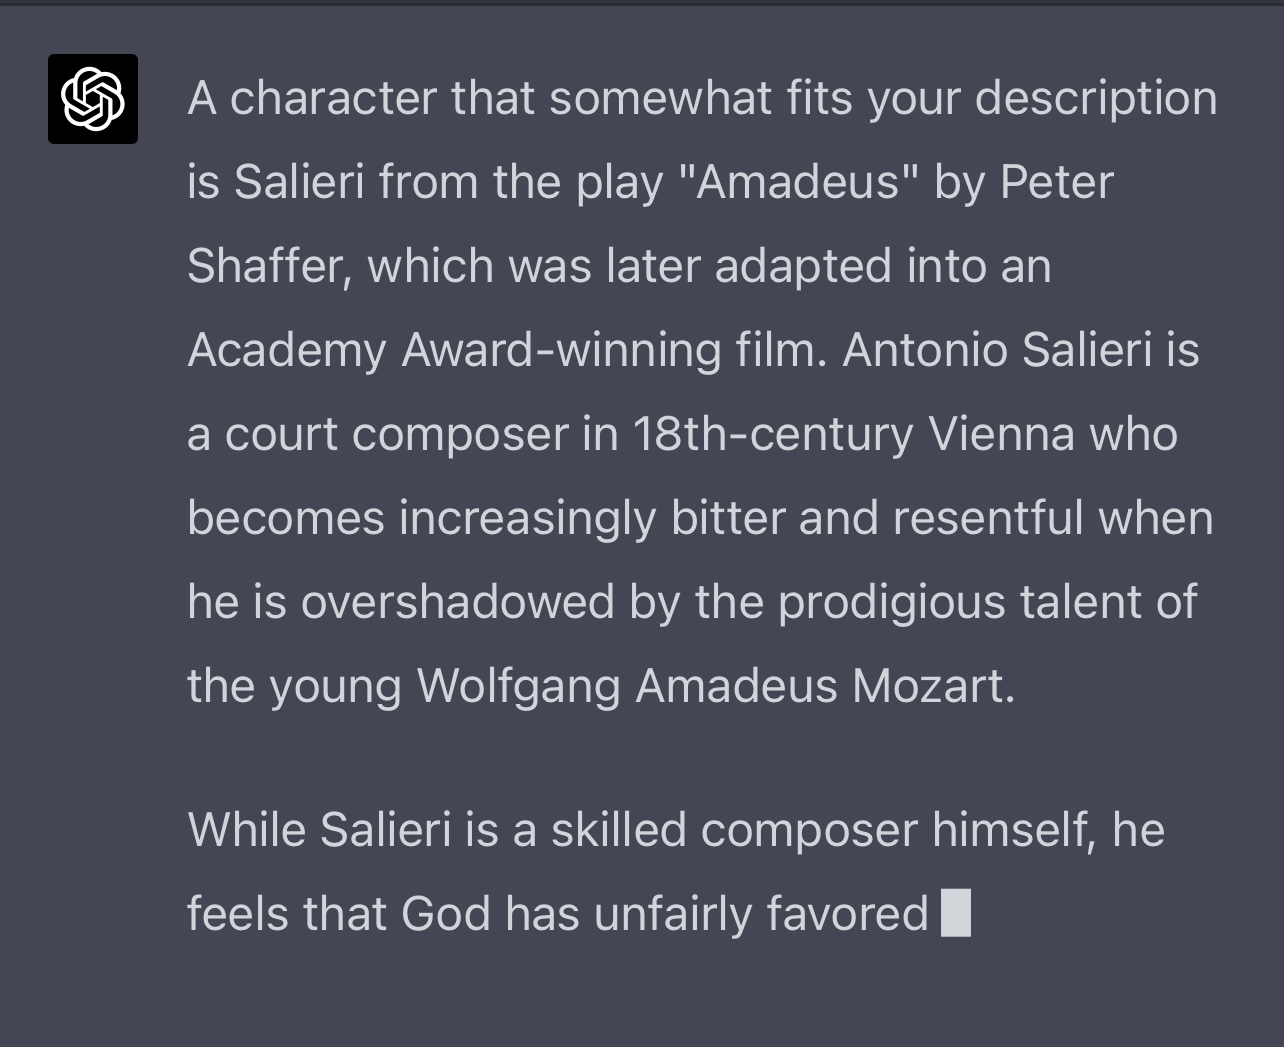
Task: Click the name "Peter" in the response
Action: click(1056, 183)
